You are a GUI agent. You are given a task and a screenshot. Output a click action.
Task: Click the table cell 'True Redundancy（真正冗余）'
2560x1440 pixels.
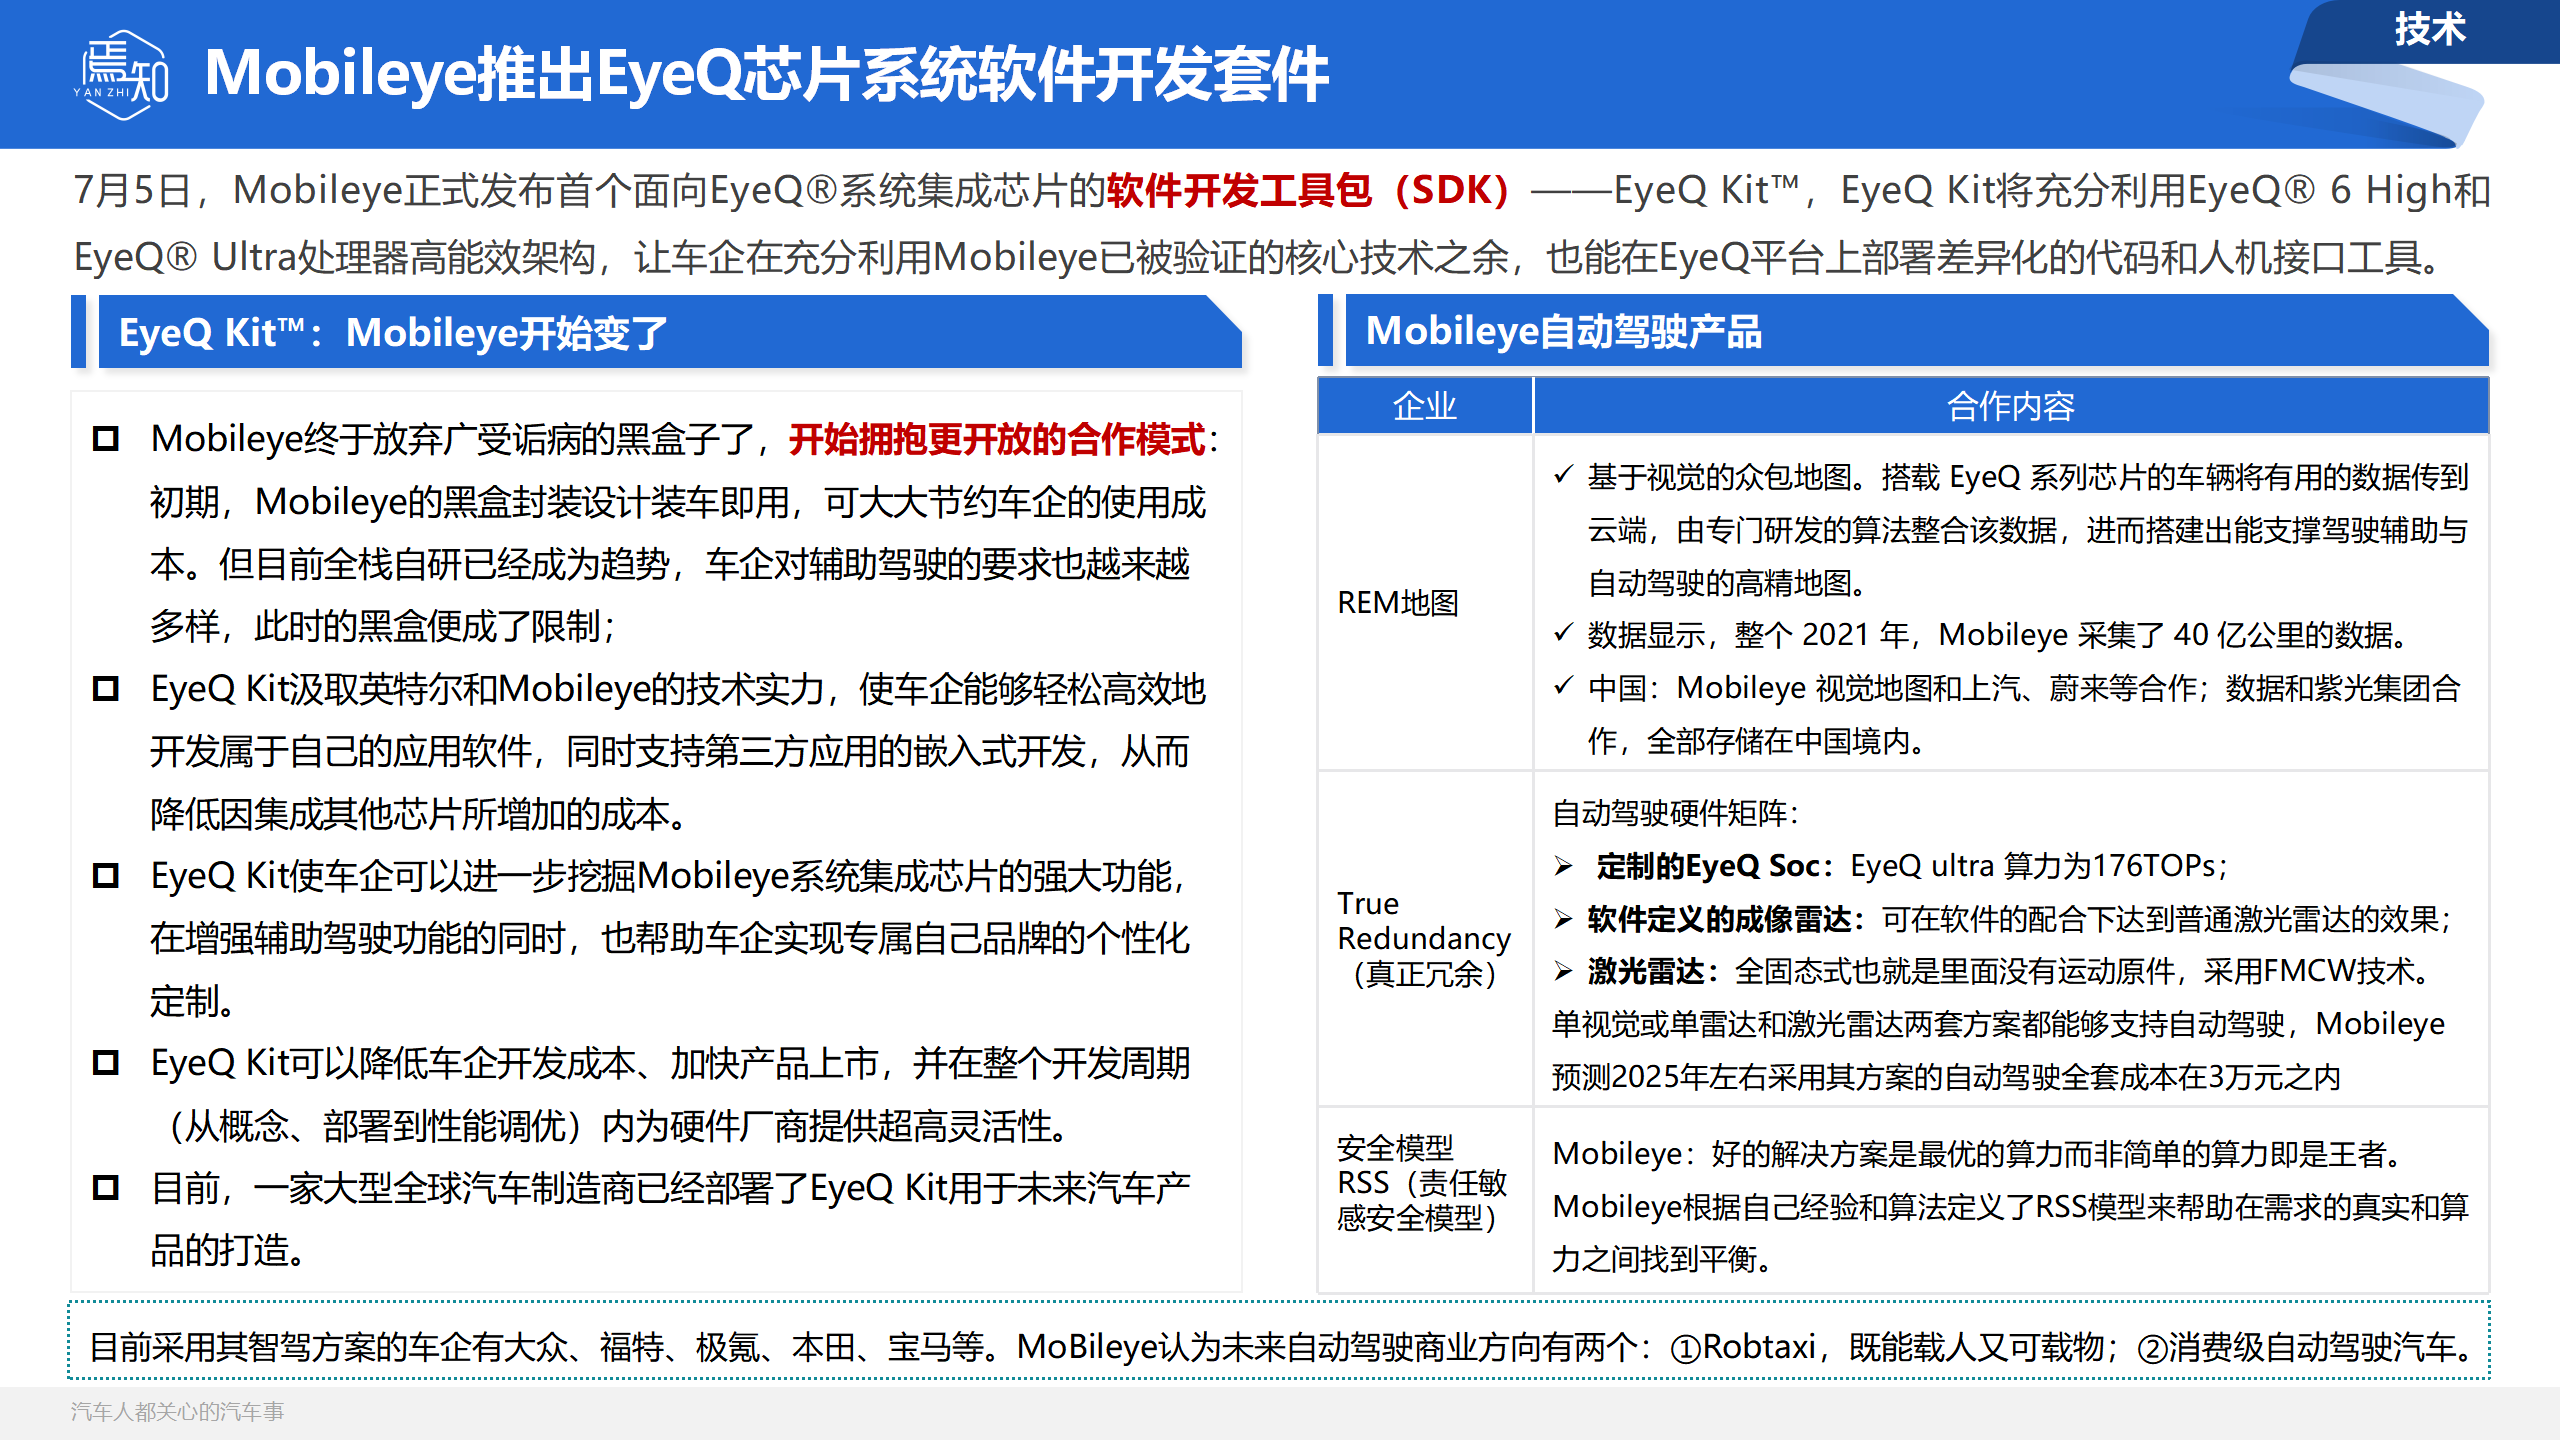pyautogui.click(x=1425, y=938)
